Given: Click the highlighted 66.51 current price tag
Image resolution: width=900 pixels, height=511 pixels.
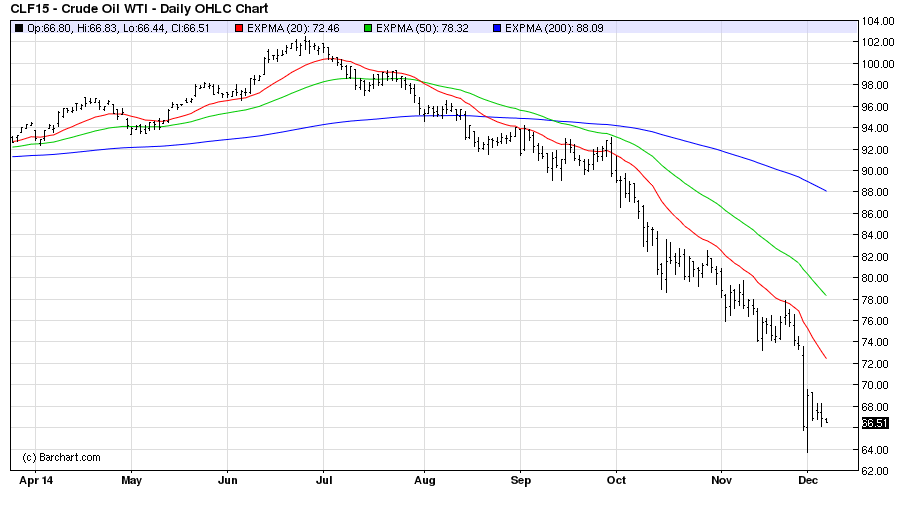Looking at the screenshot, I should (x=875, y=424).
